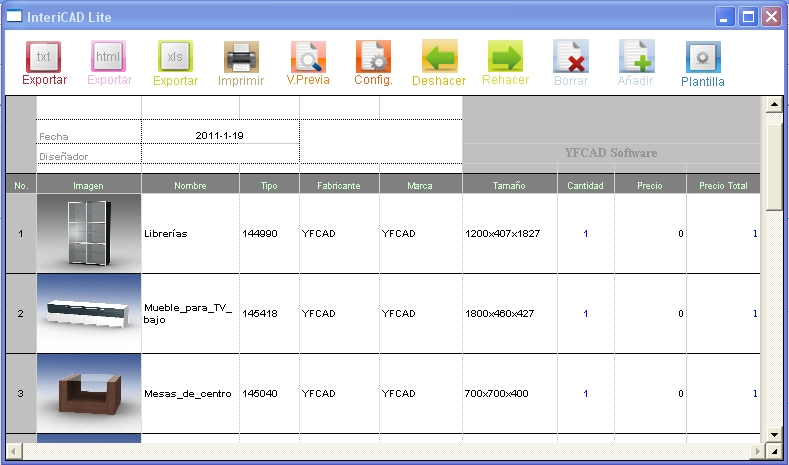Select the TV cabinet thumbnail

pyautogui.click(x=89, y=314)
